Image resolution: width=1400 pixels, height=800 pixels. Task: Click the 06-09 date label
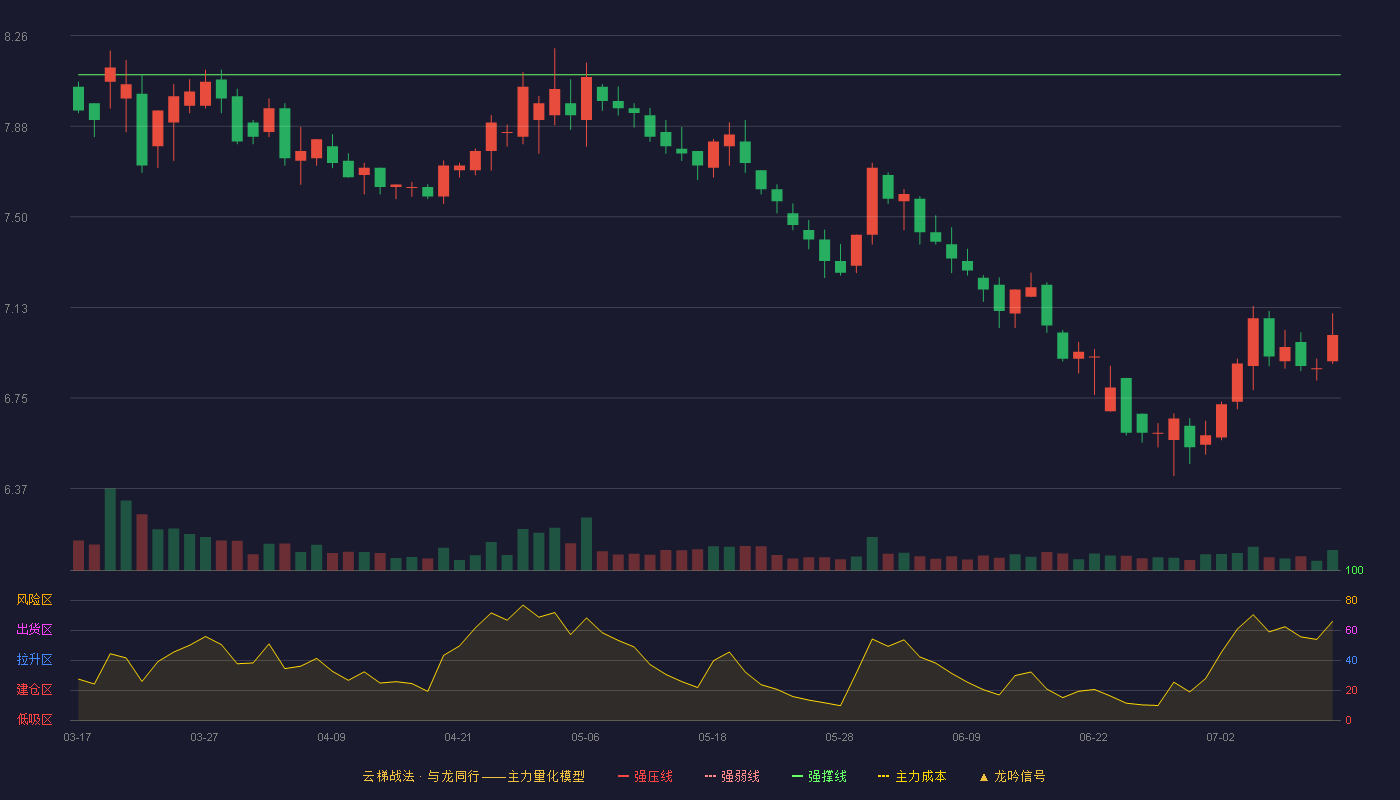pyautogui.click(x=966, y=737)
